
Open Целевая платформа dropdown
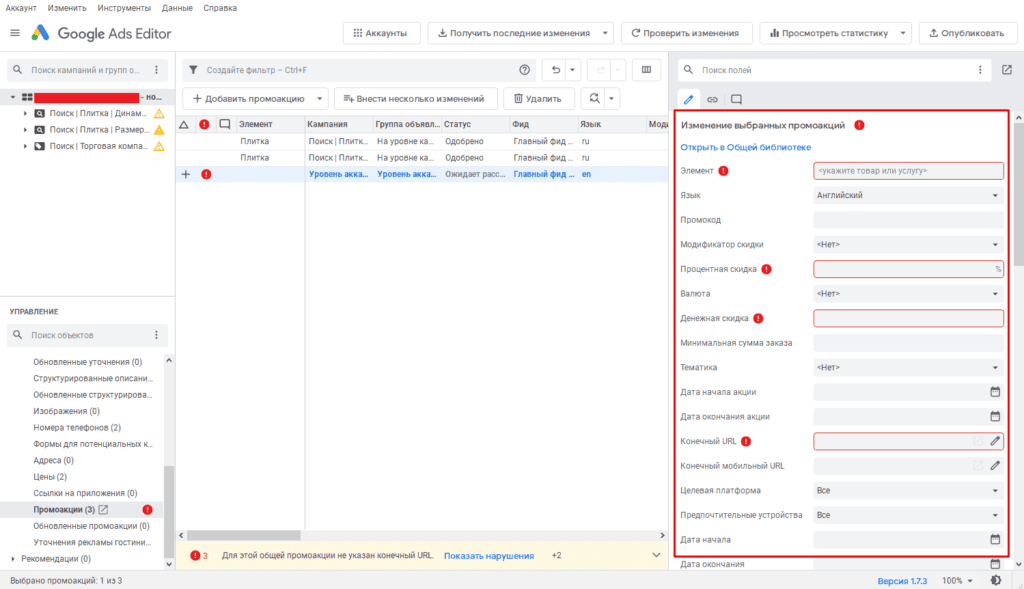(908, 490)
